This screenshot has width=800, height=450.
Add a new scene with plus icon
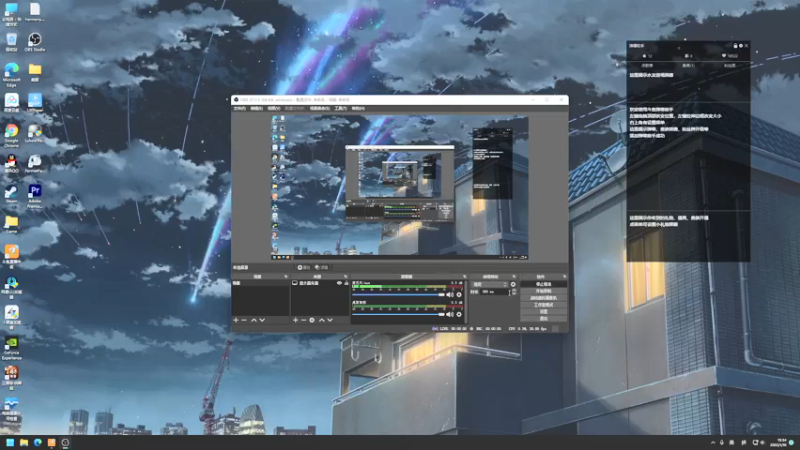[x=236, y=320]
